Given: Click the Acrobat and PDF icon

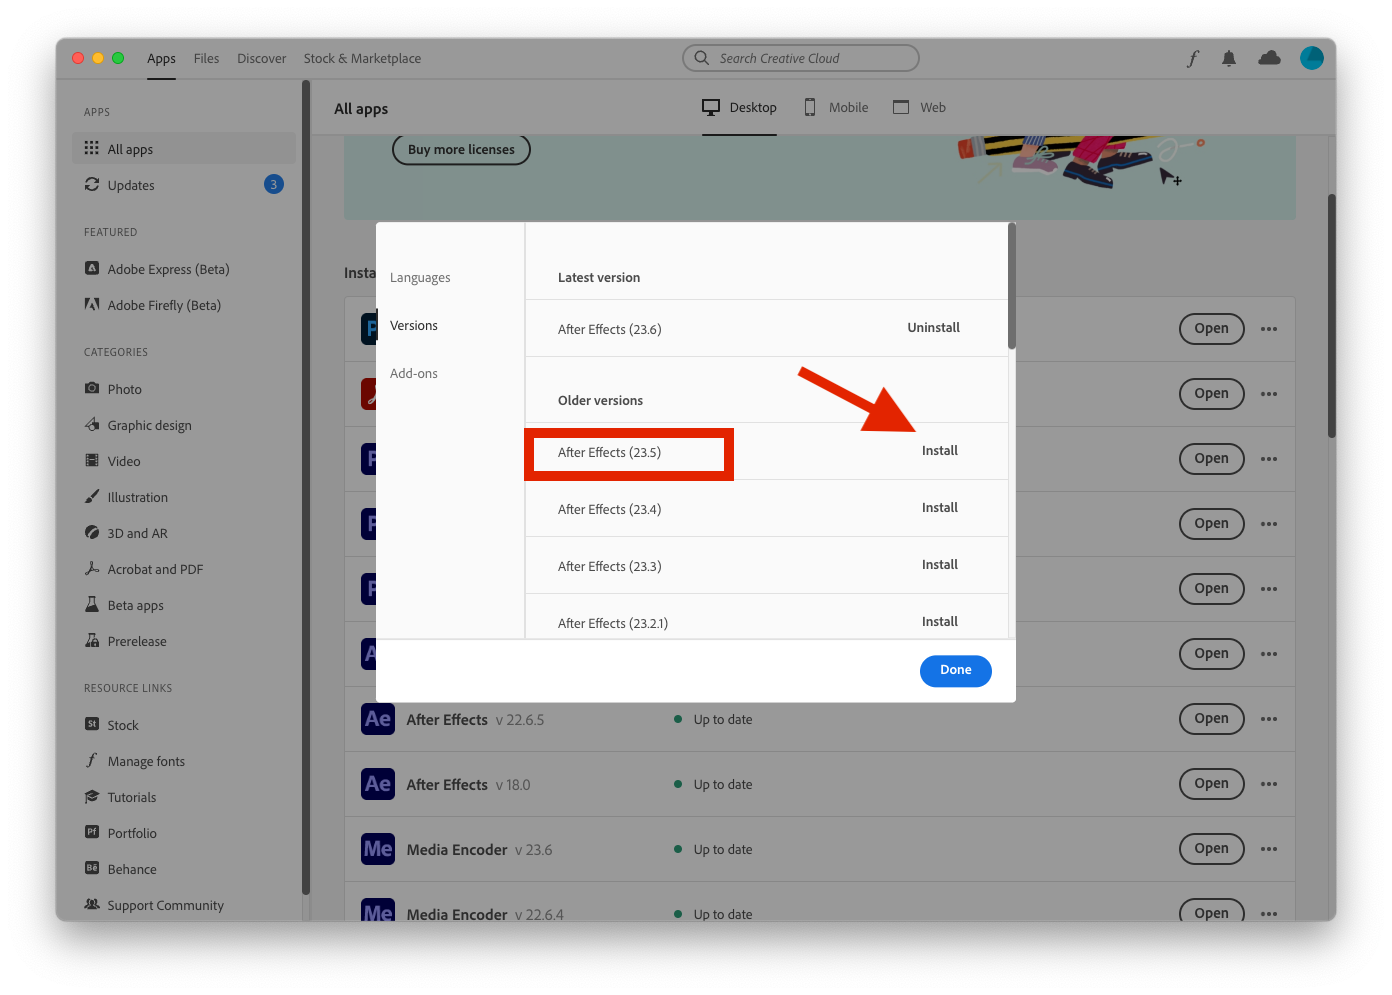Looking at the screenshot, I should (92, 568).
